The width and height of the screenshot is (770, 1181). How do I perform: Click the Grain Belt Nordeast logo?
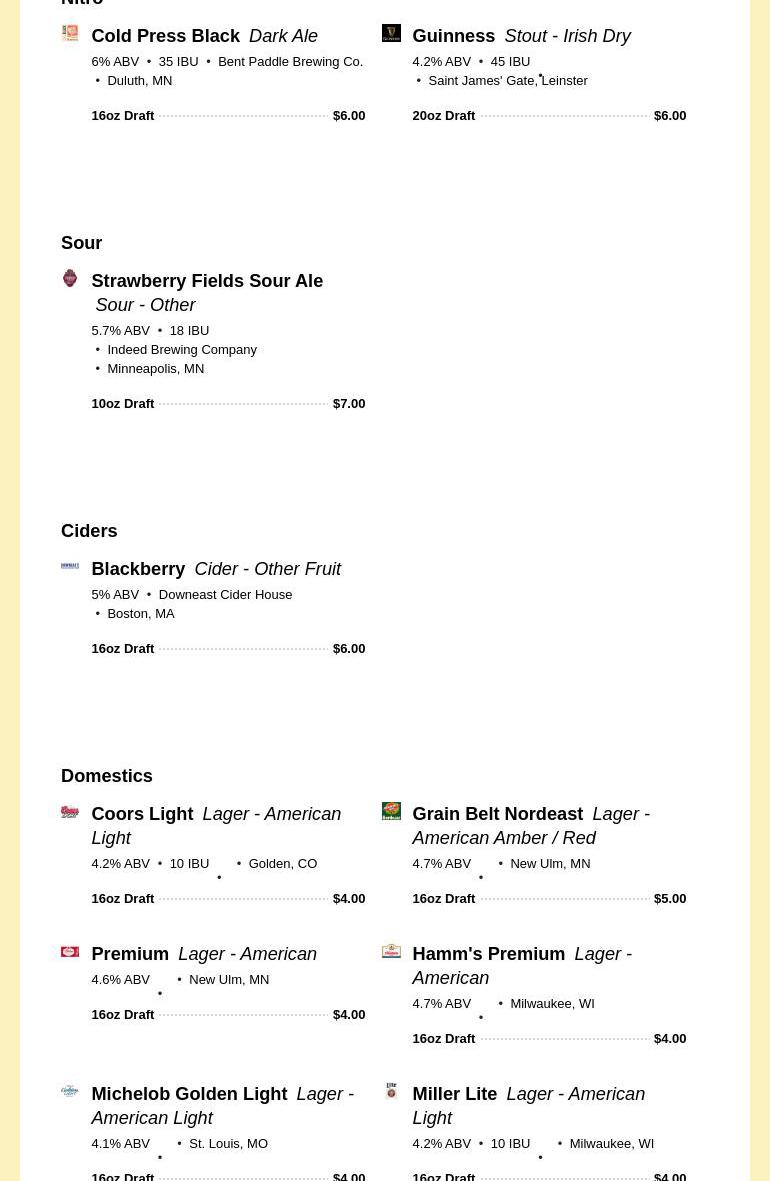pos(391,811)
